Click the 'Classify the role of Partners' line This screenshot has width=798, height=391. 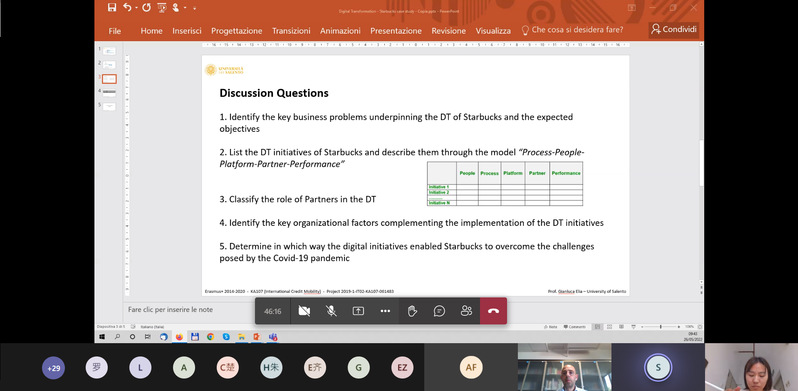tap(298, 200)
